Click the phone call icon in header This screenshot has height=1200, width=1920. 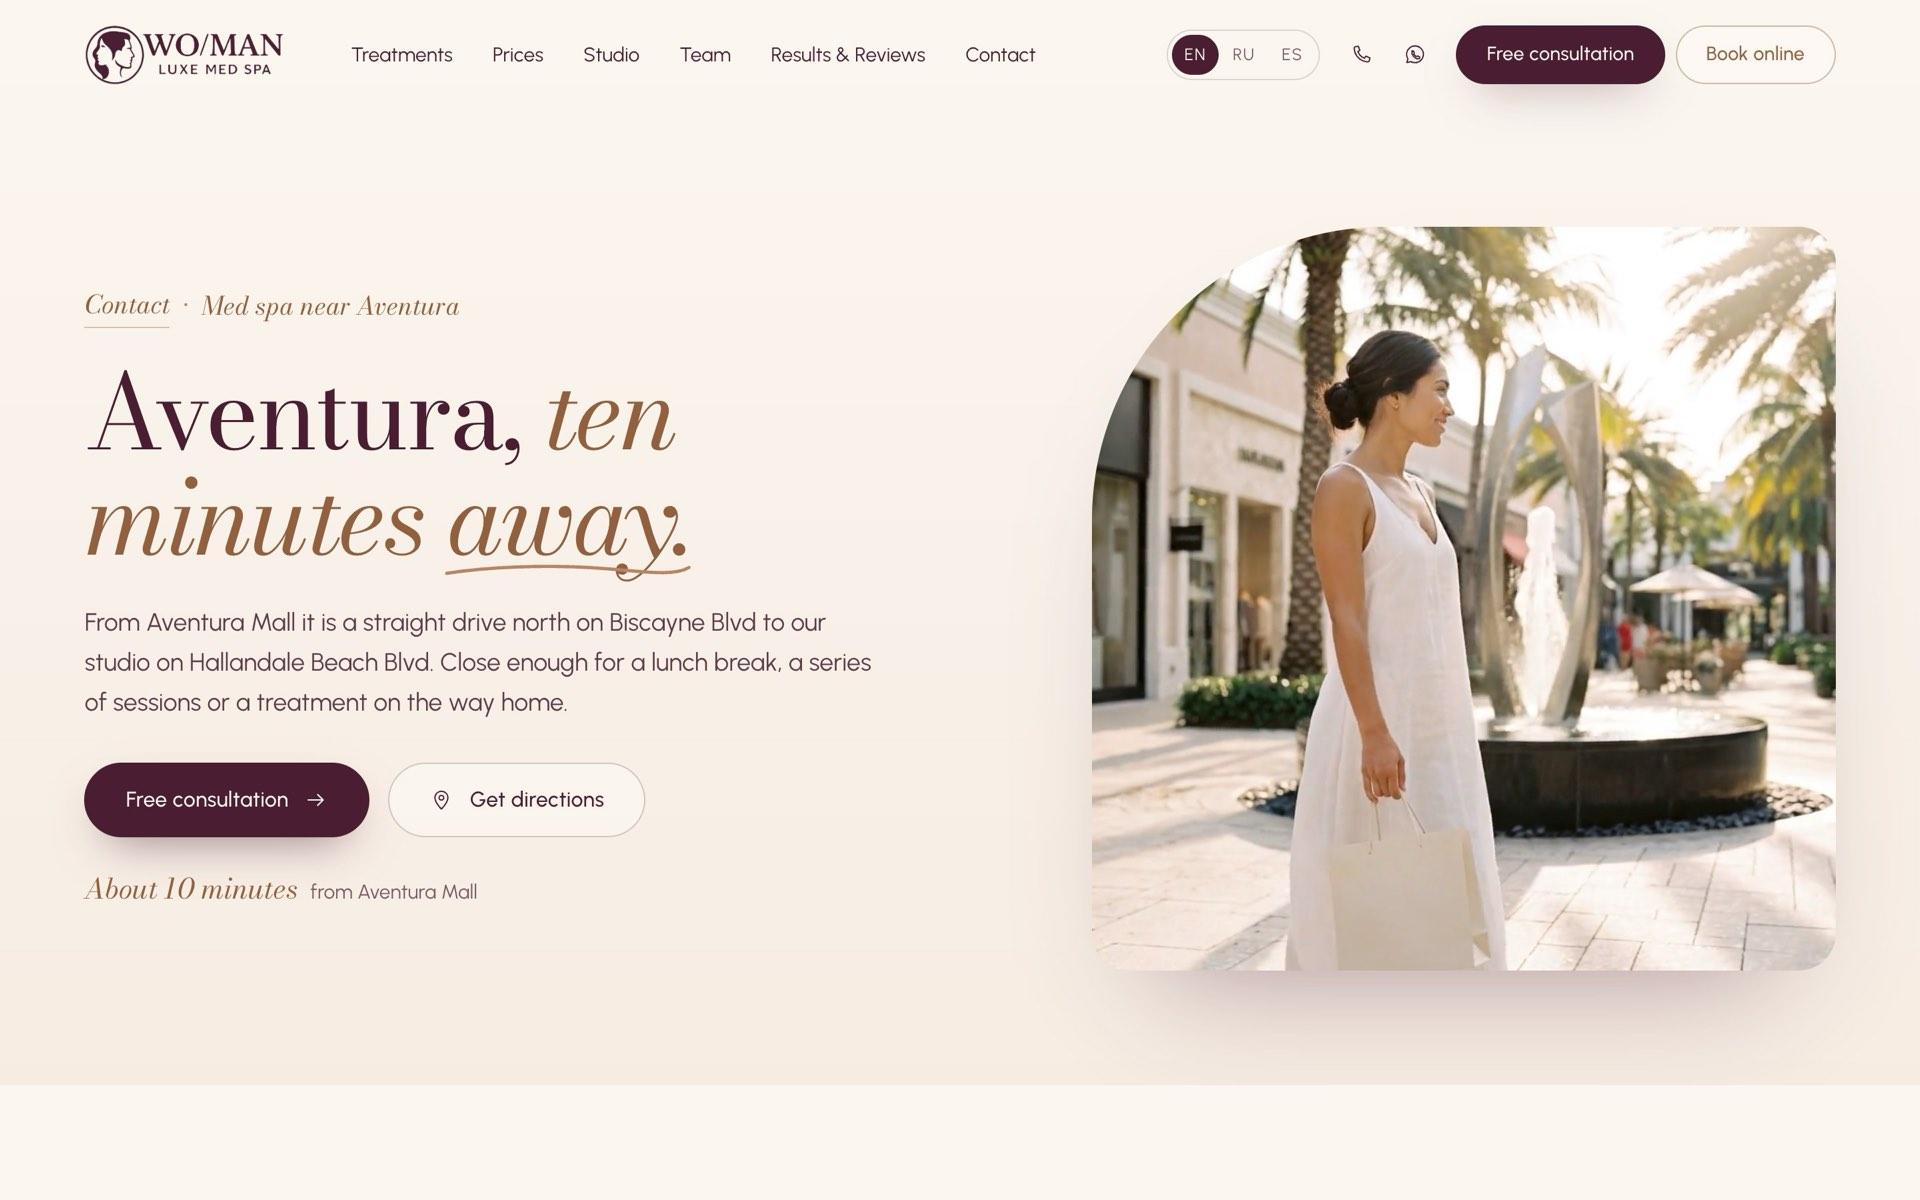point(1361,54)
